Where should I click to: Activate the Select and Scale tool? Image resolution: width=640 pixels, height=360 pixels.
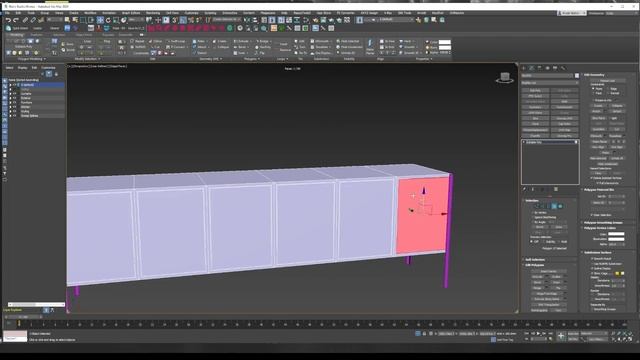pos(116,20)
